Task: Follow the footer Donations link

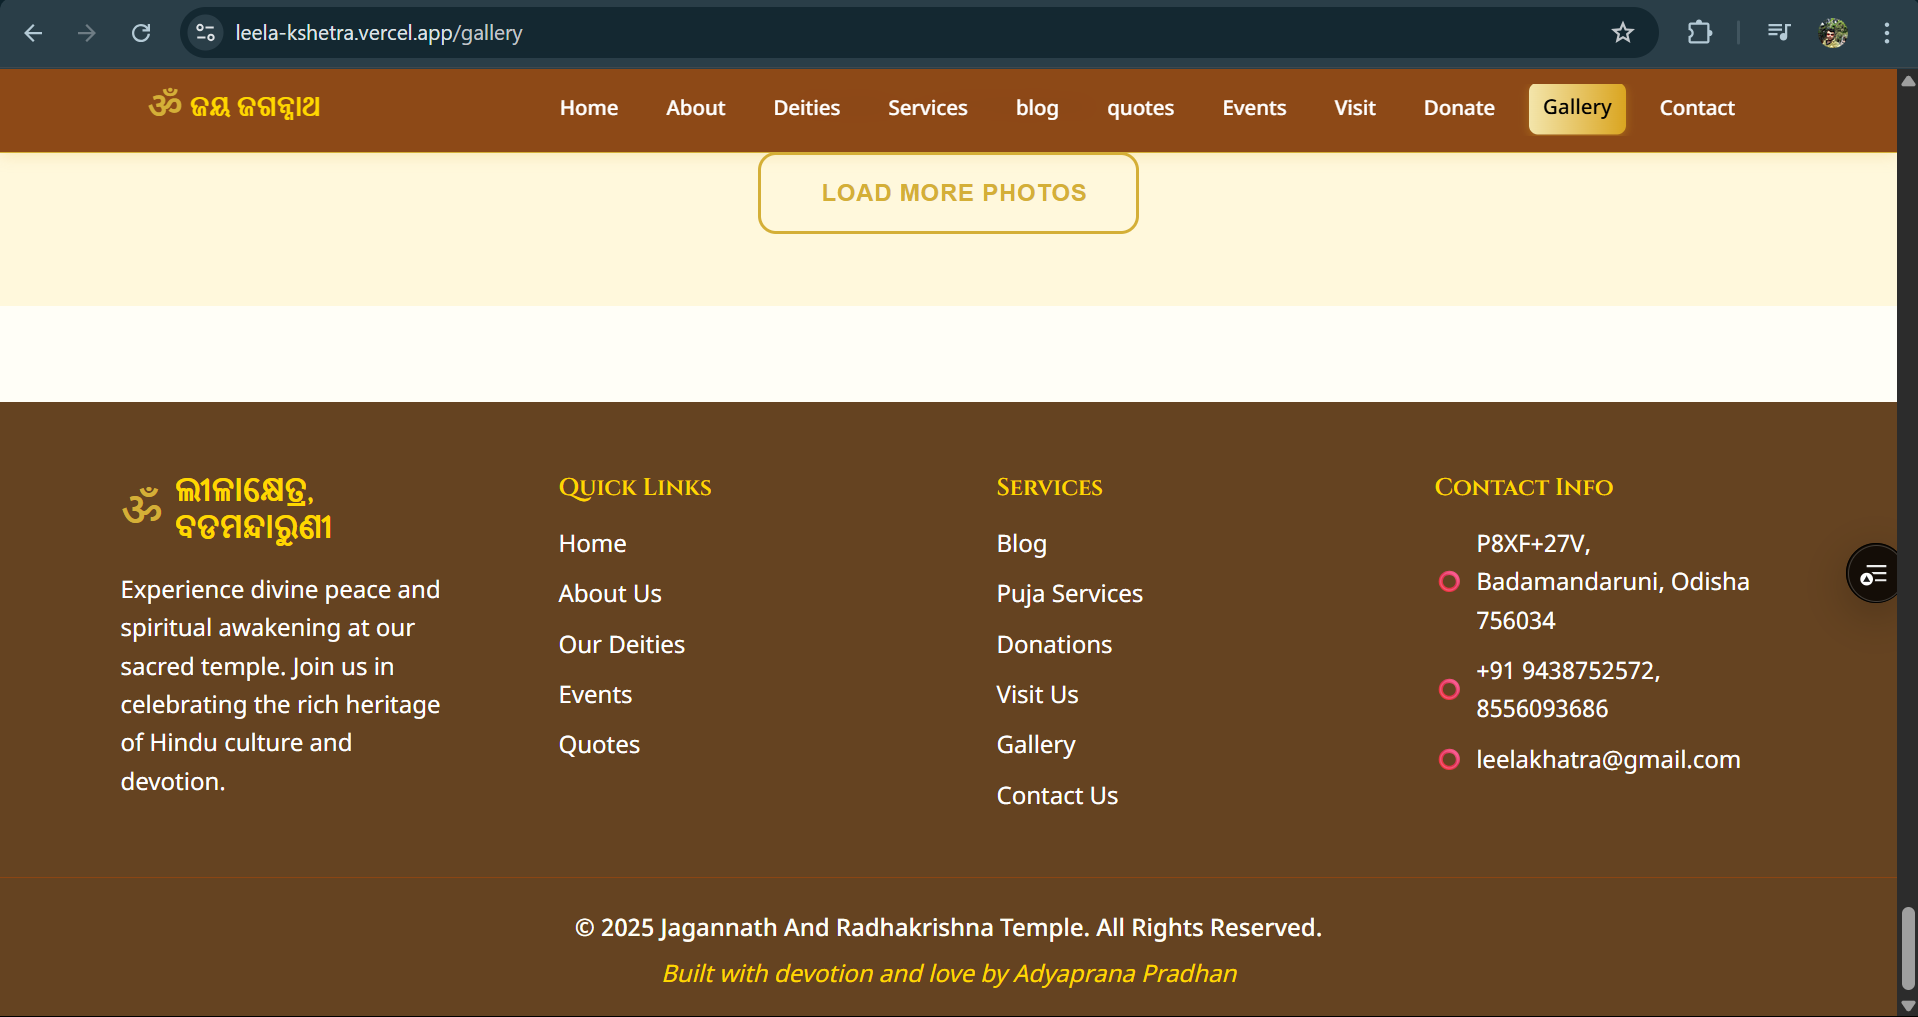Action: coord(1054,645)
